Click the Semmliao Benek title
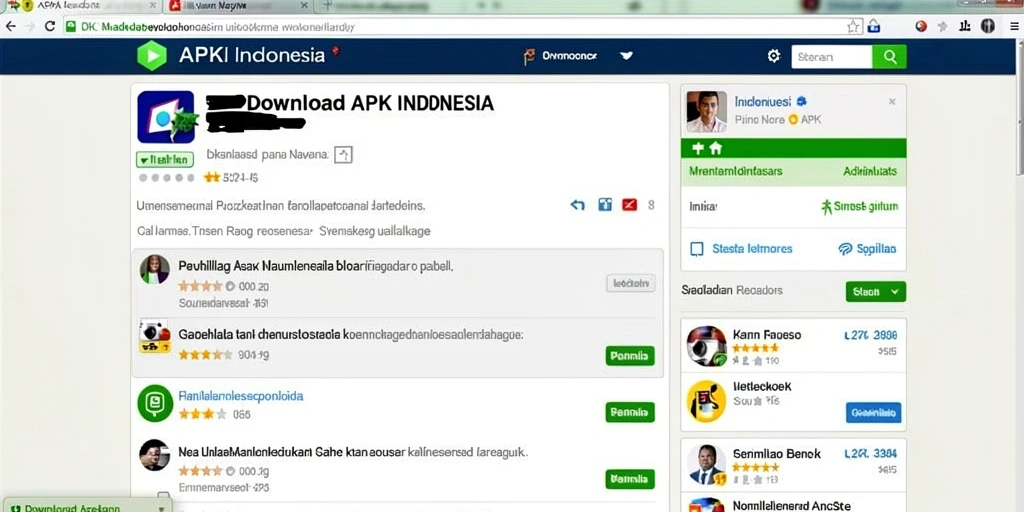Image resolution: width=1024 pixels, height=512 pixels. [x=776, y=453]
